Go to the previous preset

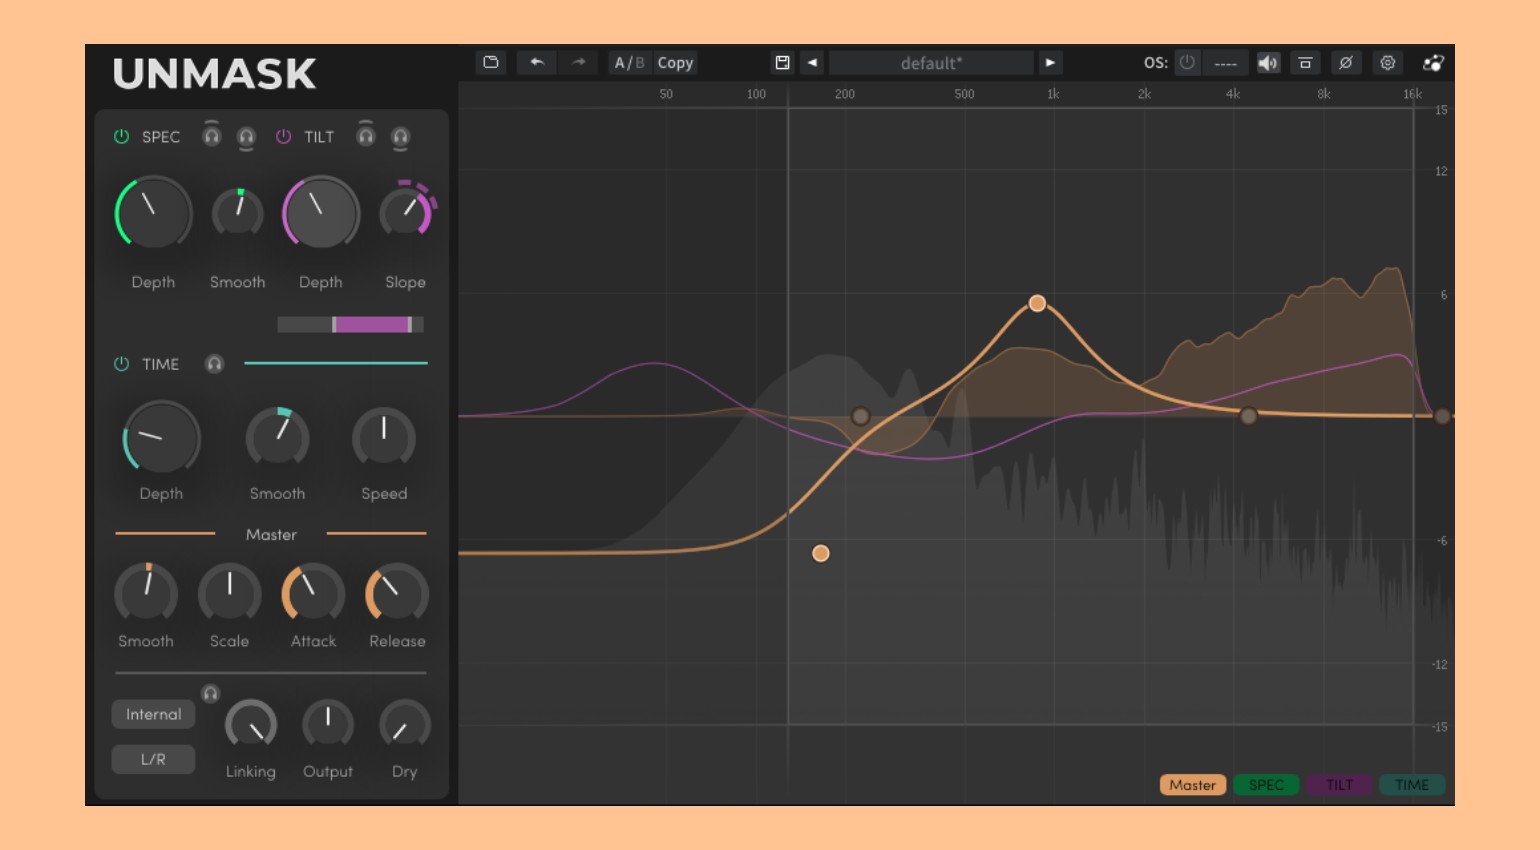[x=812, y=62]
